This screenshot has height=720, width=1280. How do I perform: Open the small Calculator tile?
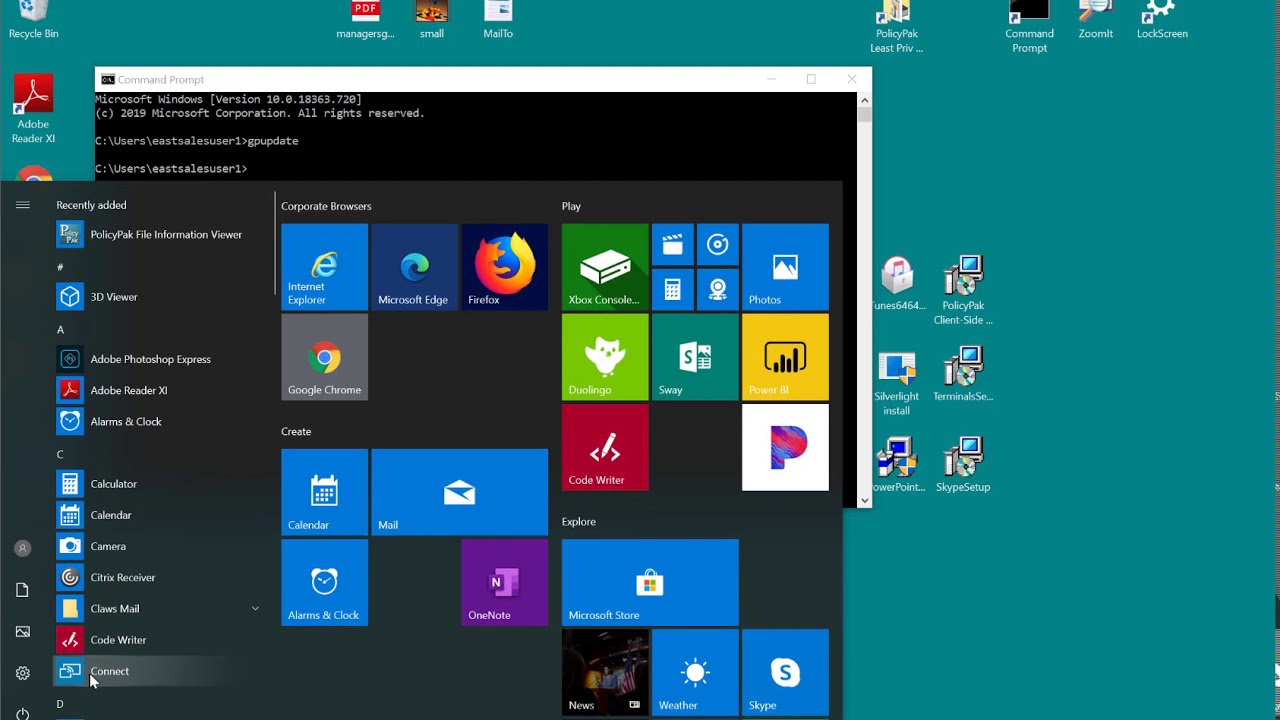[x=673, y=290]
